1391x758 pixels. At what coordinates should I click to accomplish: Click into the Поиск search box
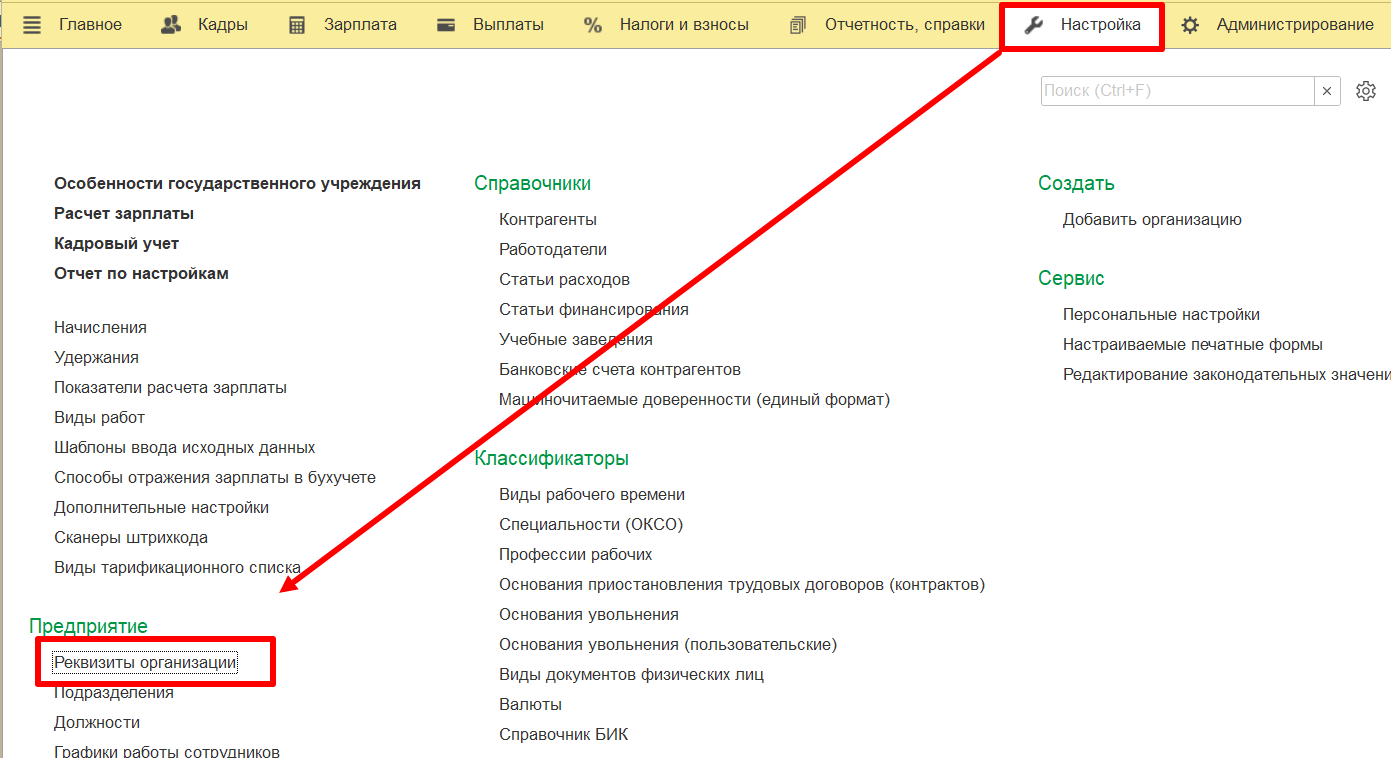pyautogui.click(x=1177, y=91)
